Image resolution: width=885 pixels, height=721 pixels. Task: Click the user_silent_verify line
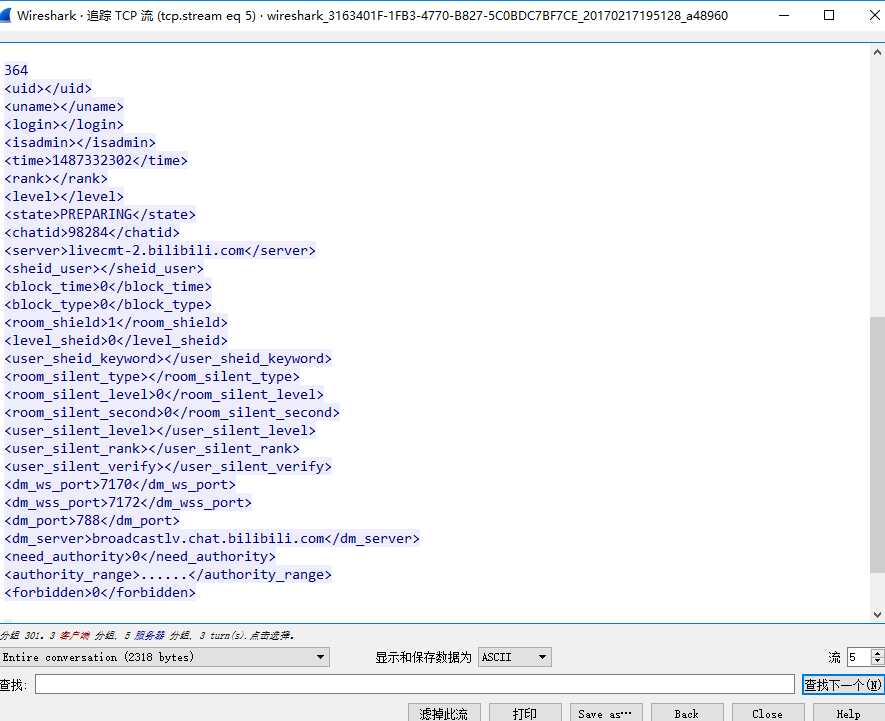[x=168, y=467]
